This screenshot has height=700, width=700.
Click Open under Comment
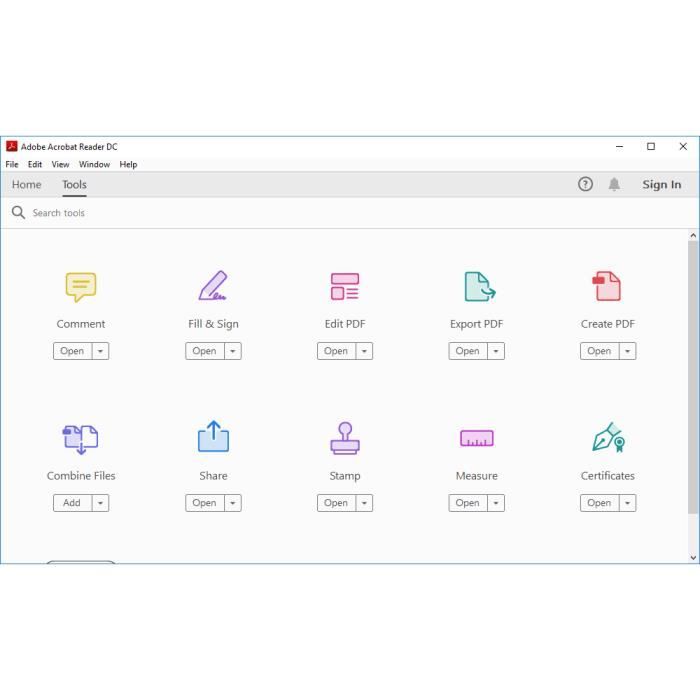point(72,351)
